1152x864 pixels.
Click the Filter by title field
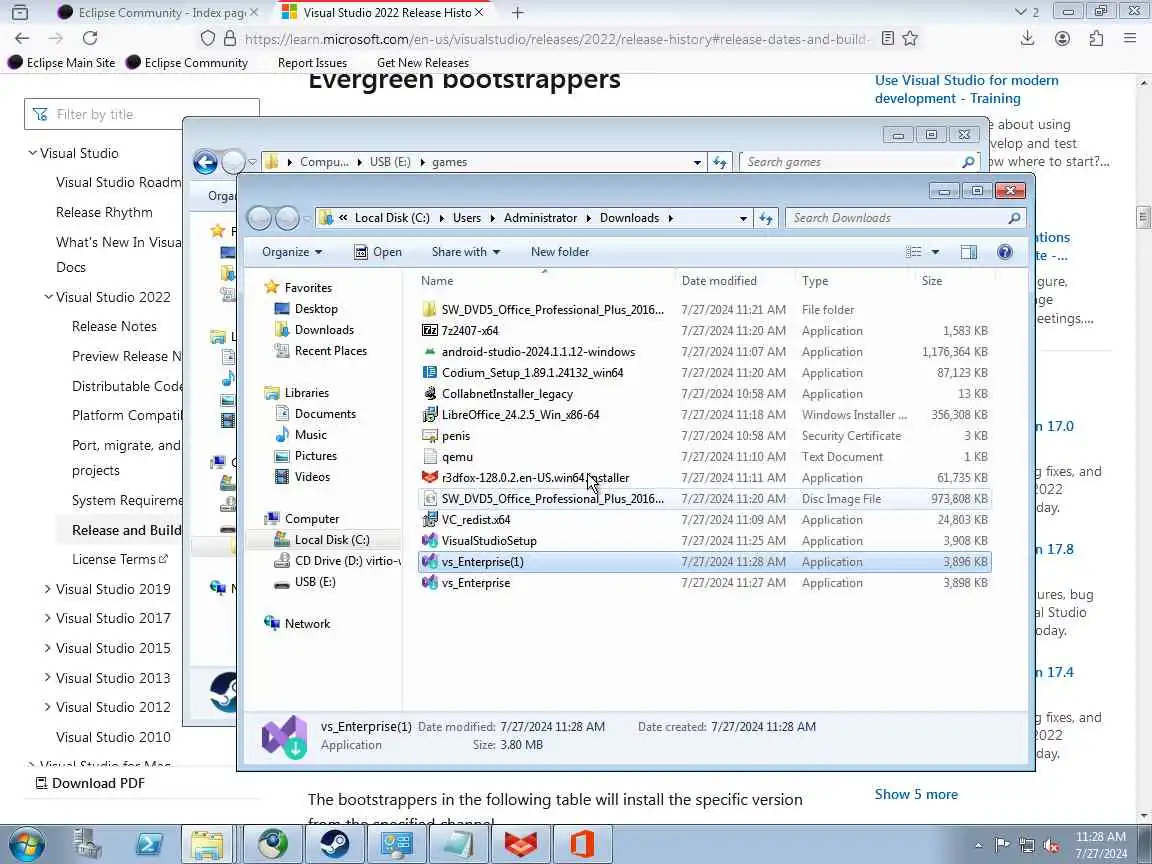coord(141,115)
